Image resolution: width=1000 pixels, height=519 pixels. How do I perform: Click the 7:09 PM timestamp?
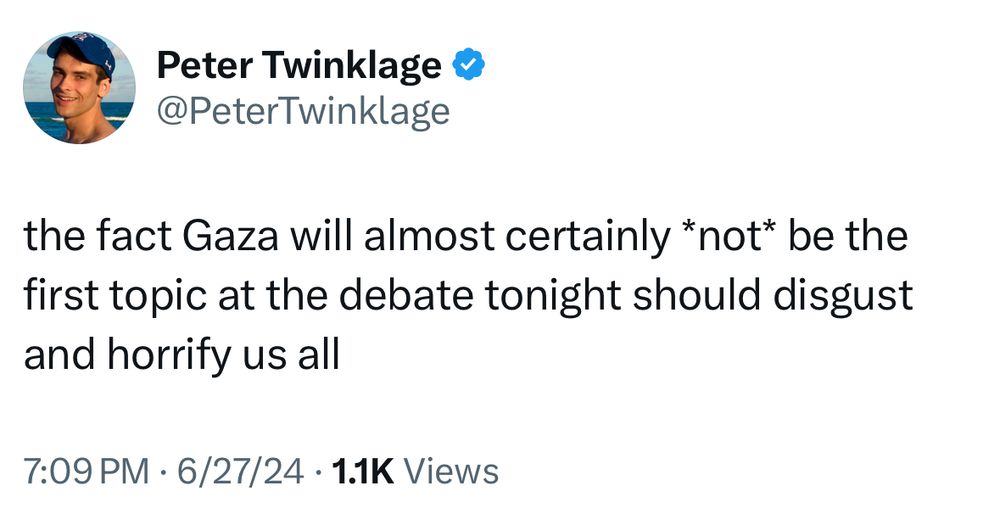pyautogui.click(x=86, y=469)
